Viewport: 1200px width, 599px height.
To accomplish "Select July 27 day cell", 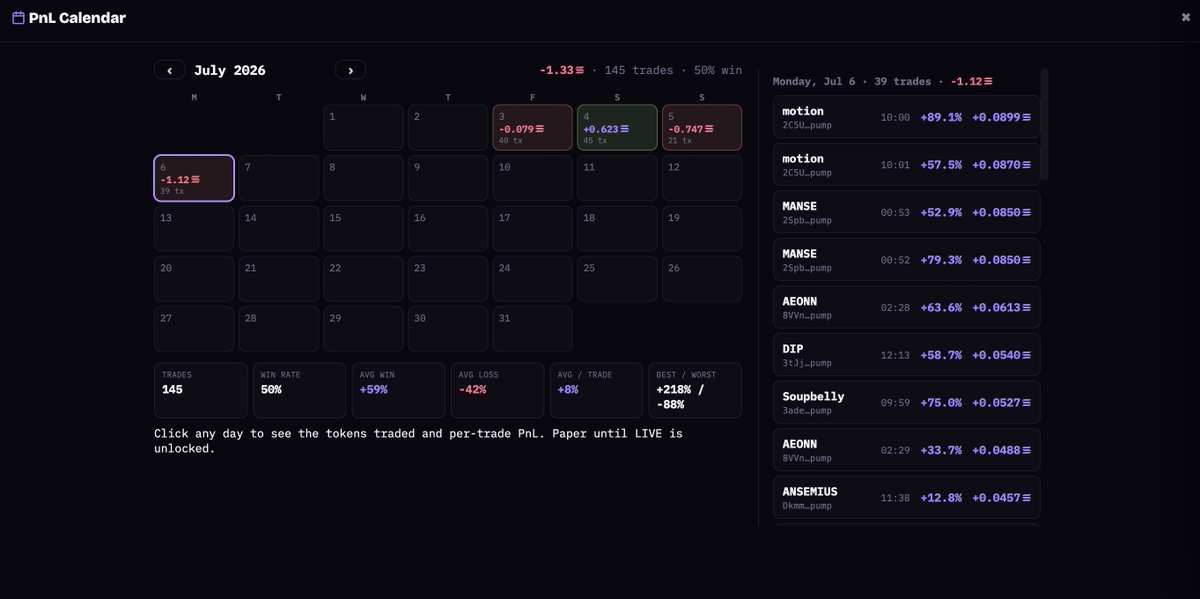I will click(194, 329).
